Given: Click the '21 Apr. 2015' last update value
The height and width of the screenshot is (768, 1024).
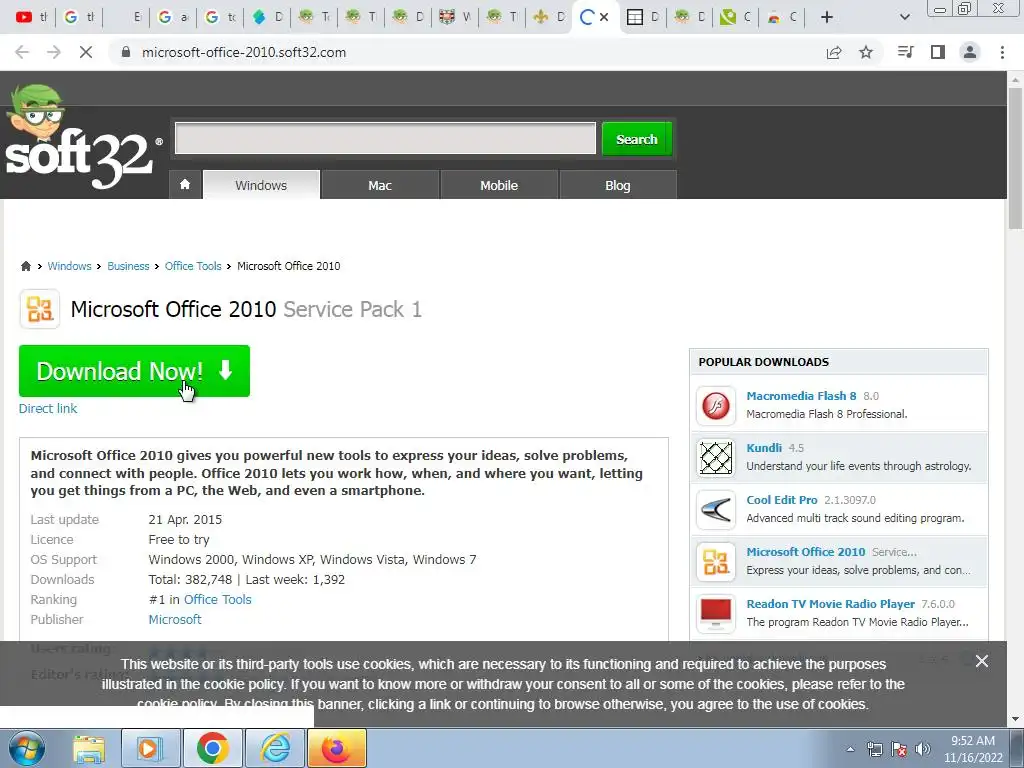Looking at the screenshot, I should [185, 520].
